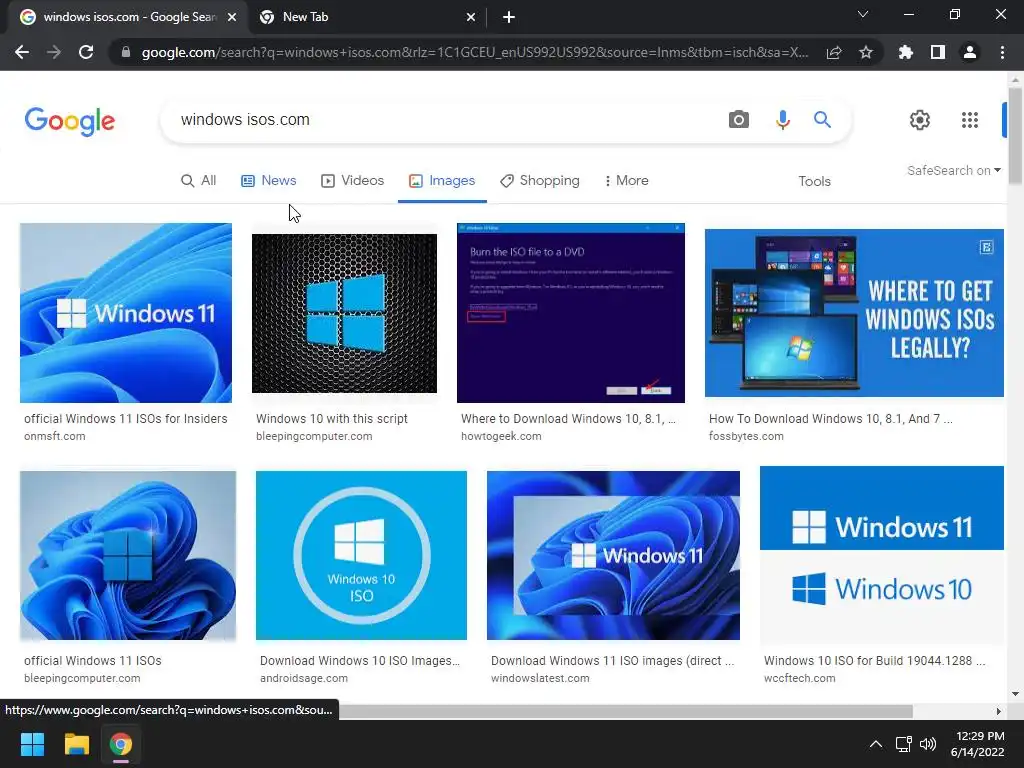Open link Download Windows 11 ISO images (direct
The width and height of the screenshot is (1024, 768).
(x=613, y=661)
